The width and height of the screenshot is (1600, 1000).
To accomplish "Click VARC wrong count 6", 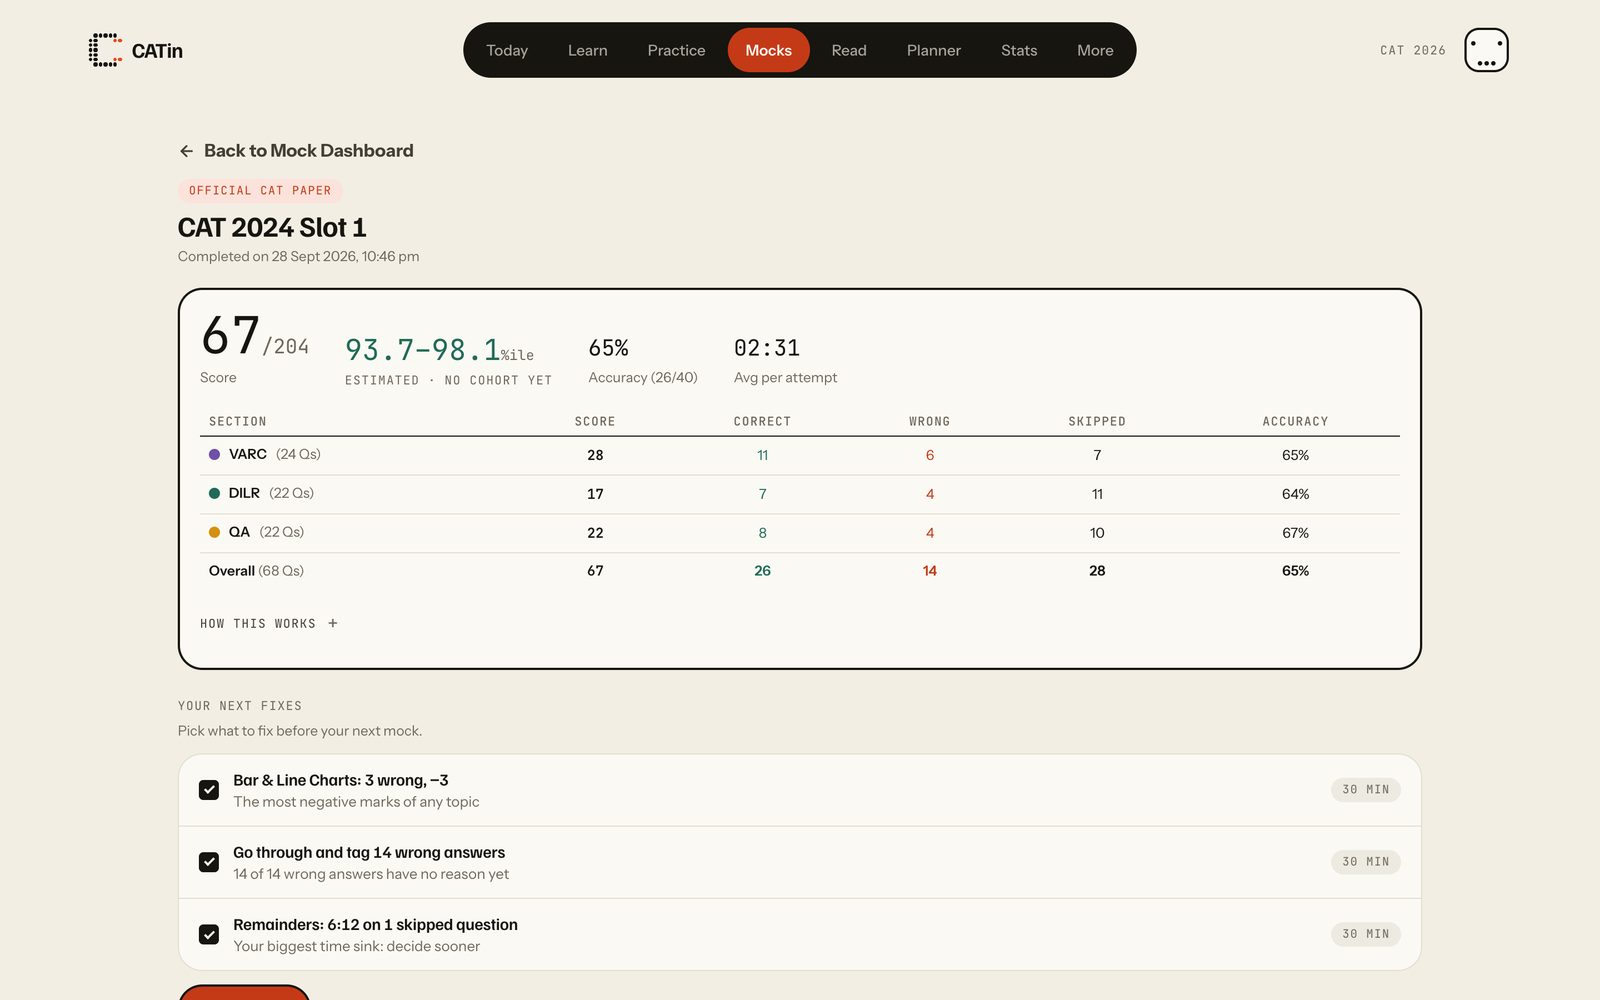I will 930,455.
